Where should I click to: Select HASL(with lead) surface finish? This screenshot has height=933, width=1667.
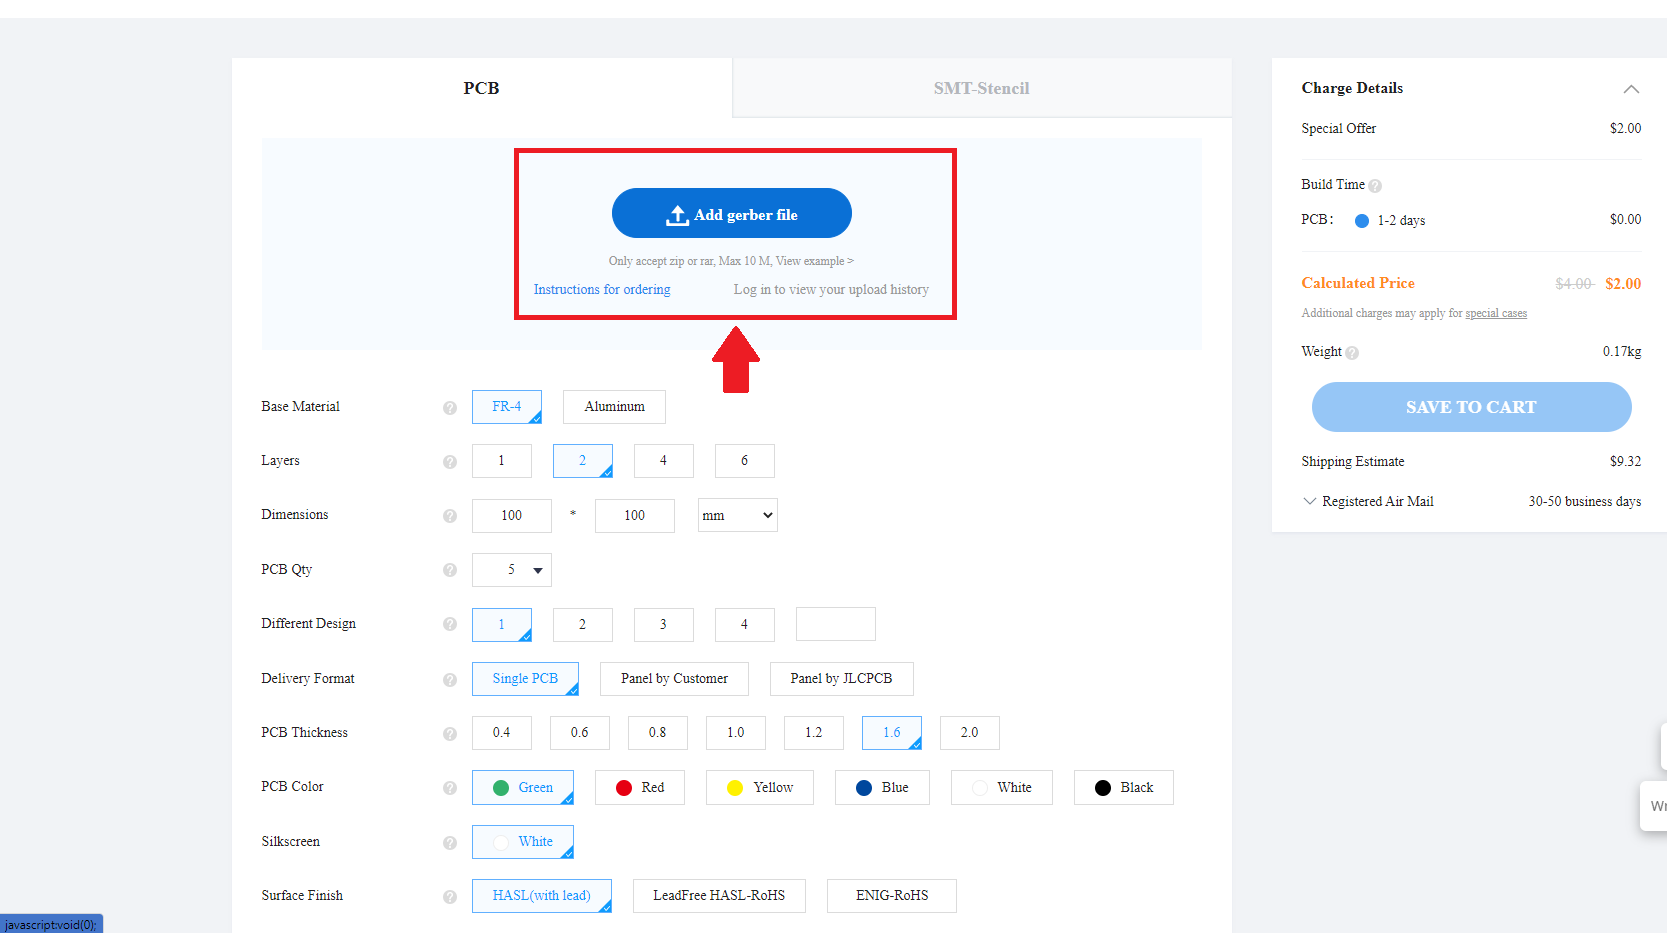point(542,896)
